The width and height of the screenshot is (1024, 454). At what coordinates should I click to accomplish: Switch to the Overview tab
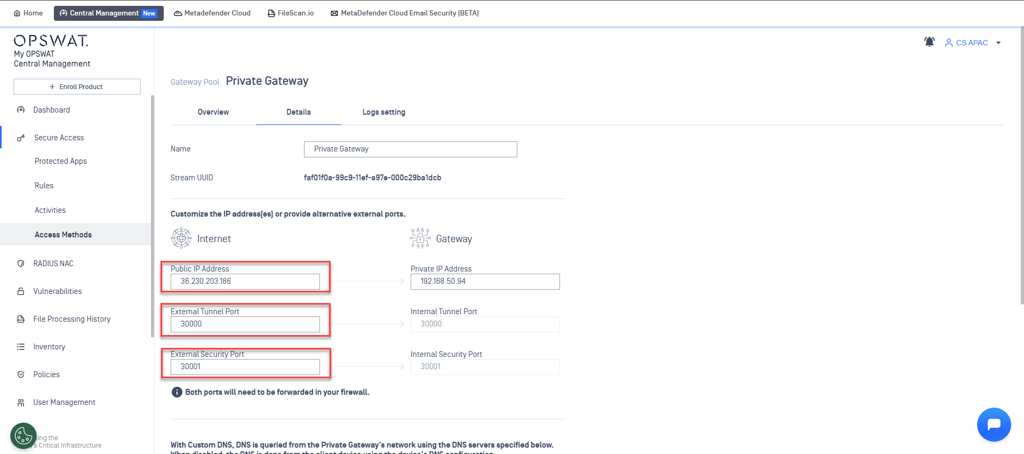[213, 112]
